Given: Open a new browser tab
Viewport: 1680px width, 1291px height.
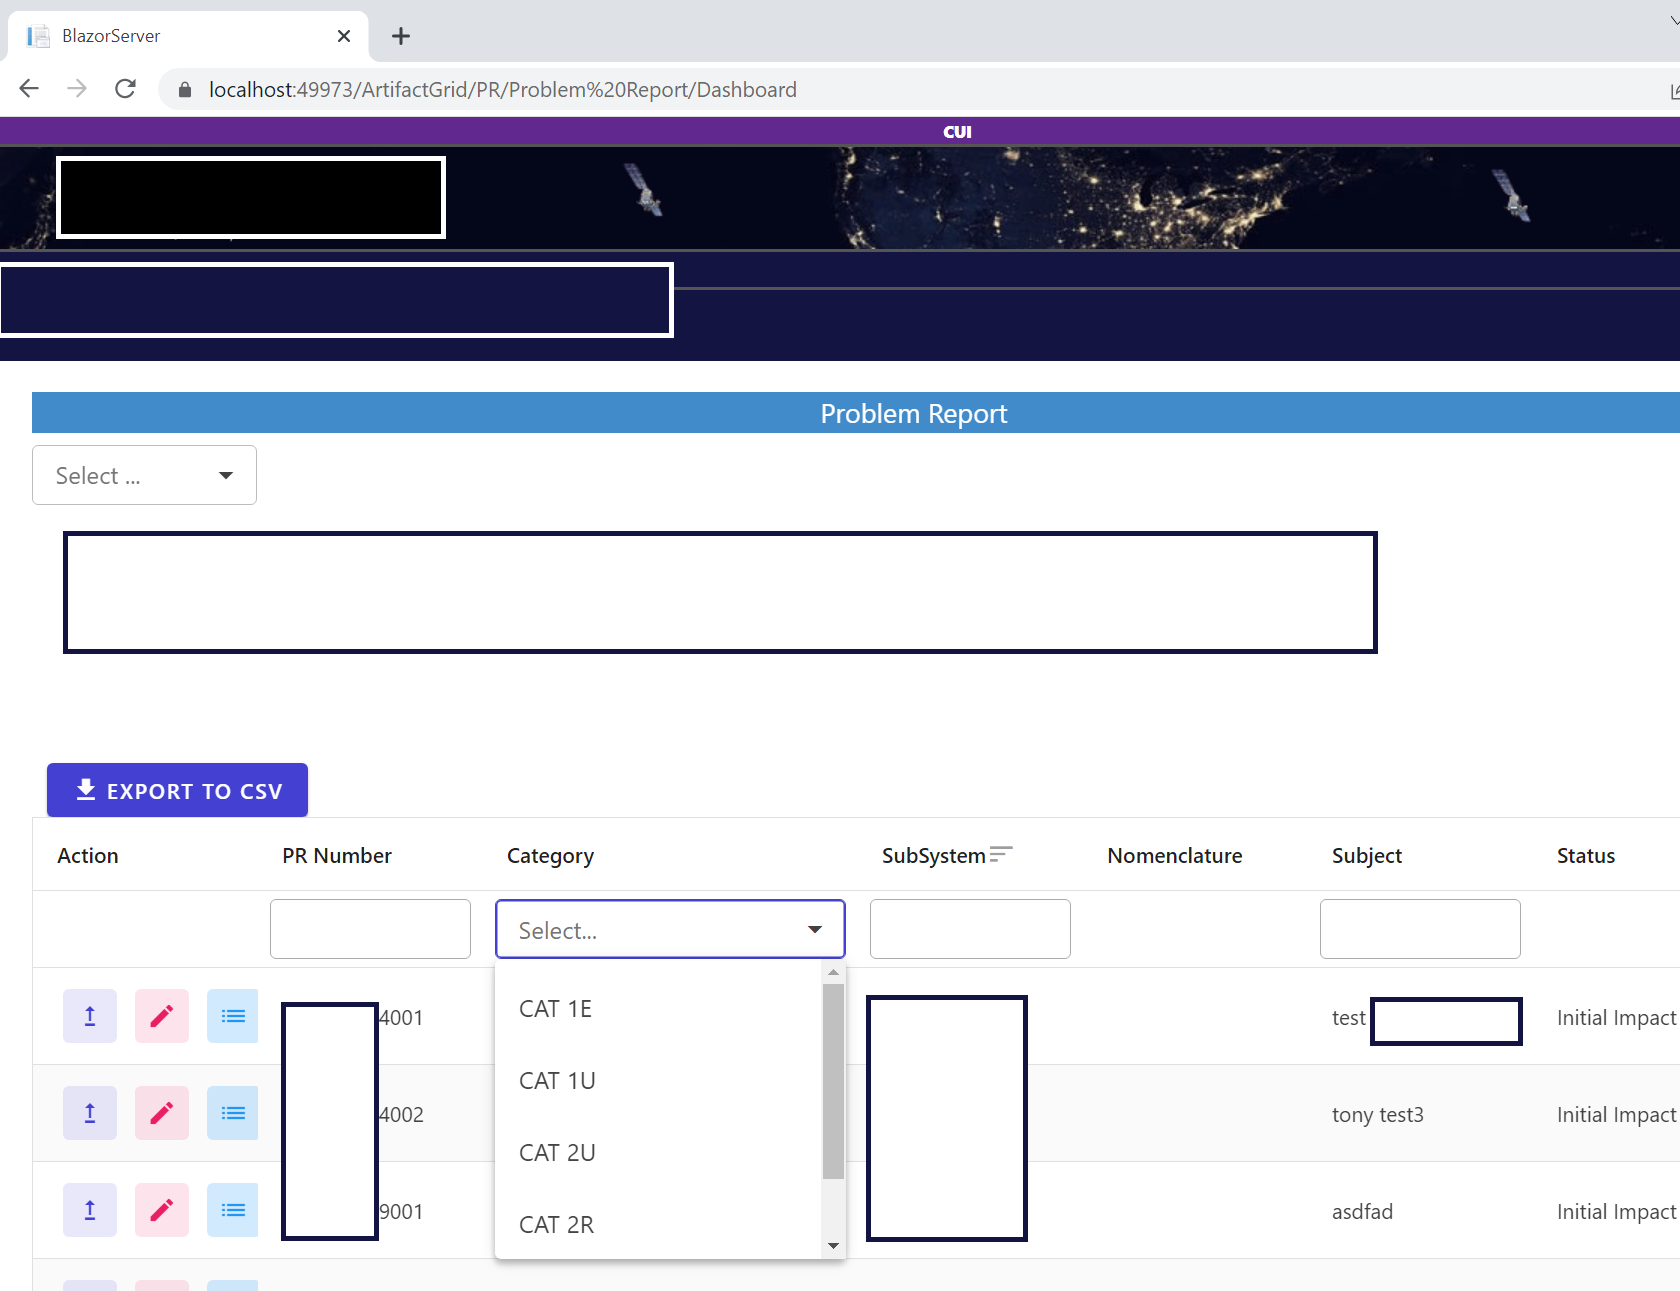Looking at the screenshot, I should pyautogui.click(x=400, y=36).
